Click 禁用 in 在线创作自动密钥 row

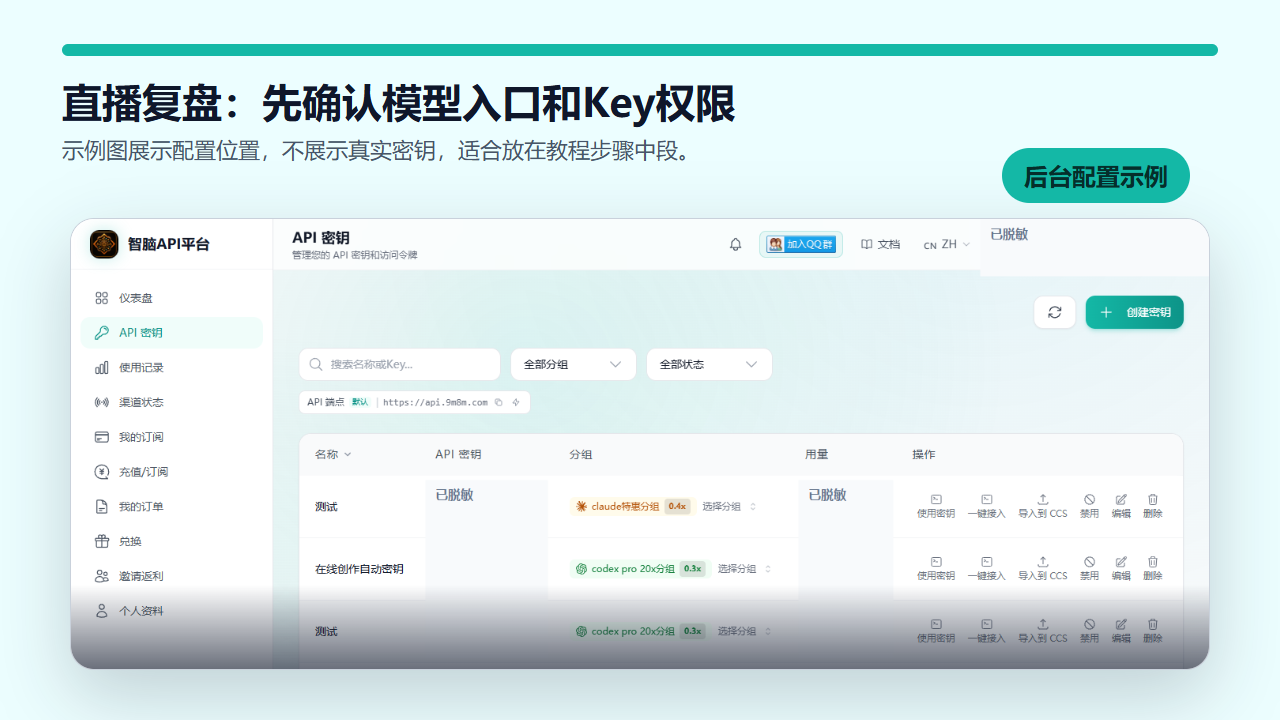pos(1089,568)
